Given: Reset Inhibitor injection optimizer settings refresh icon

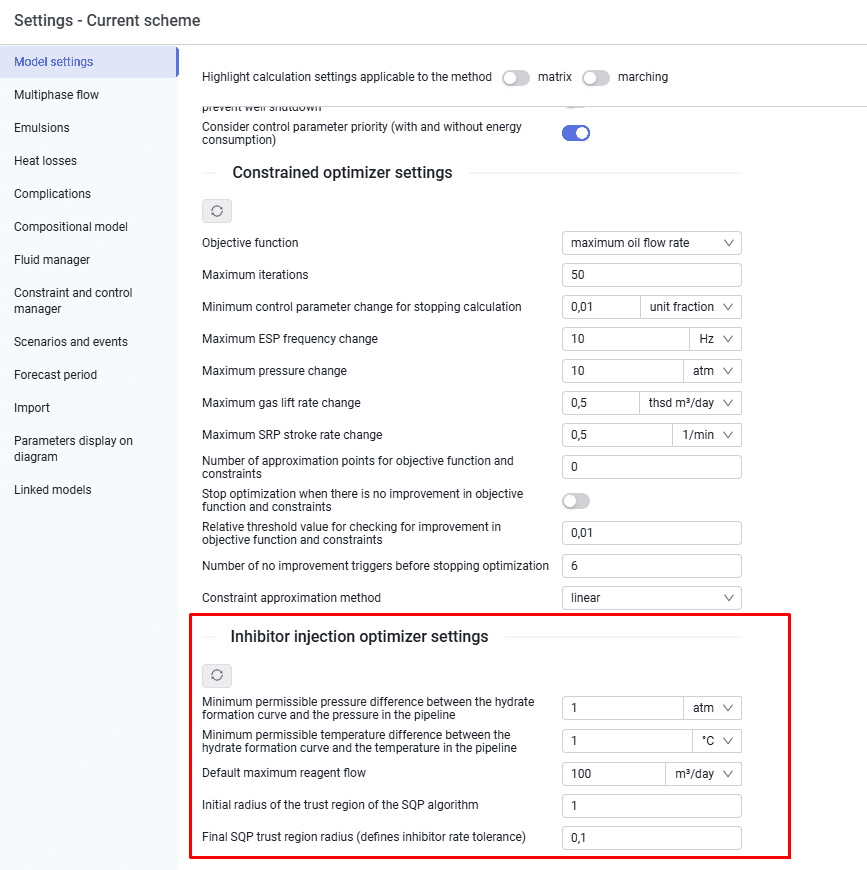Looking at the screenshot, I should click(x=217, y=675).
